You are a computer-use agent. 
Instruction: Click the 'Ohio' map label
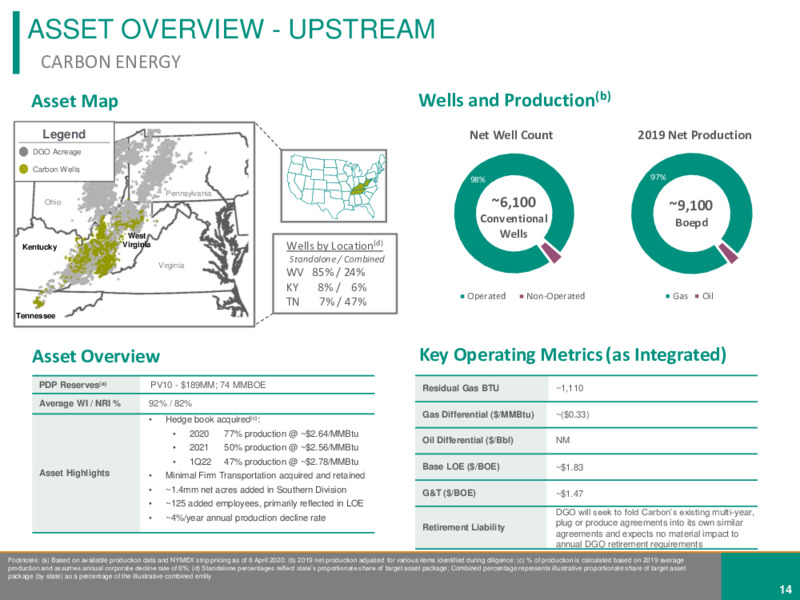53,202
